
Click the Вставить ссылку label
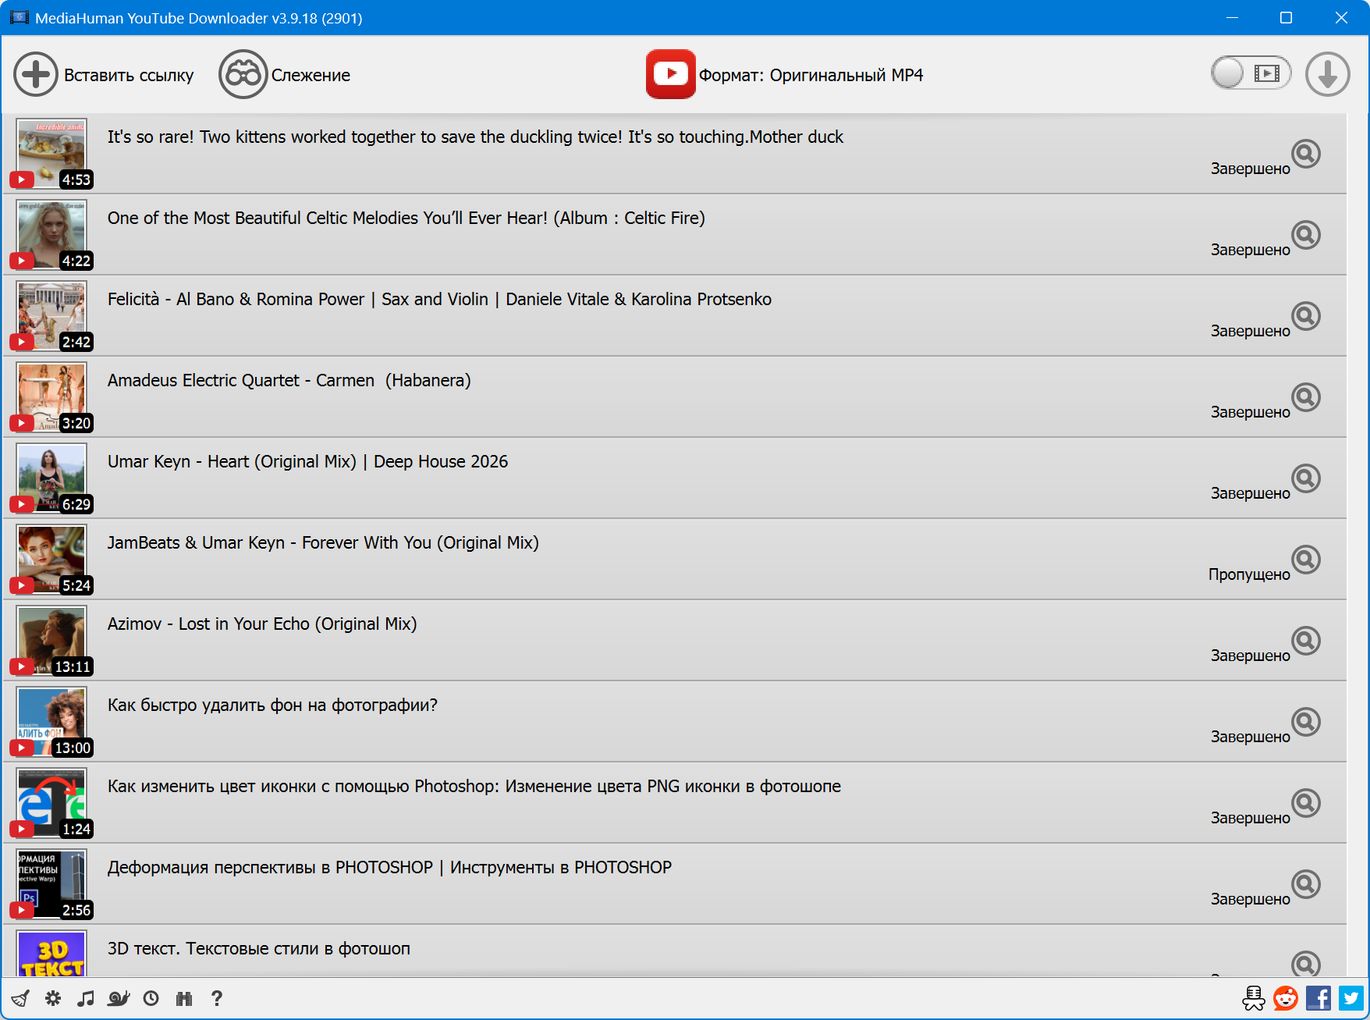click(129, 76)
